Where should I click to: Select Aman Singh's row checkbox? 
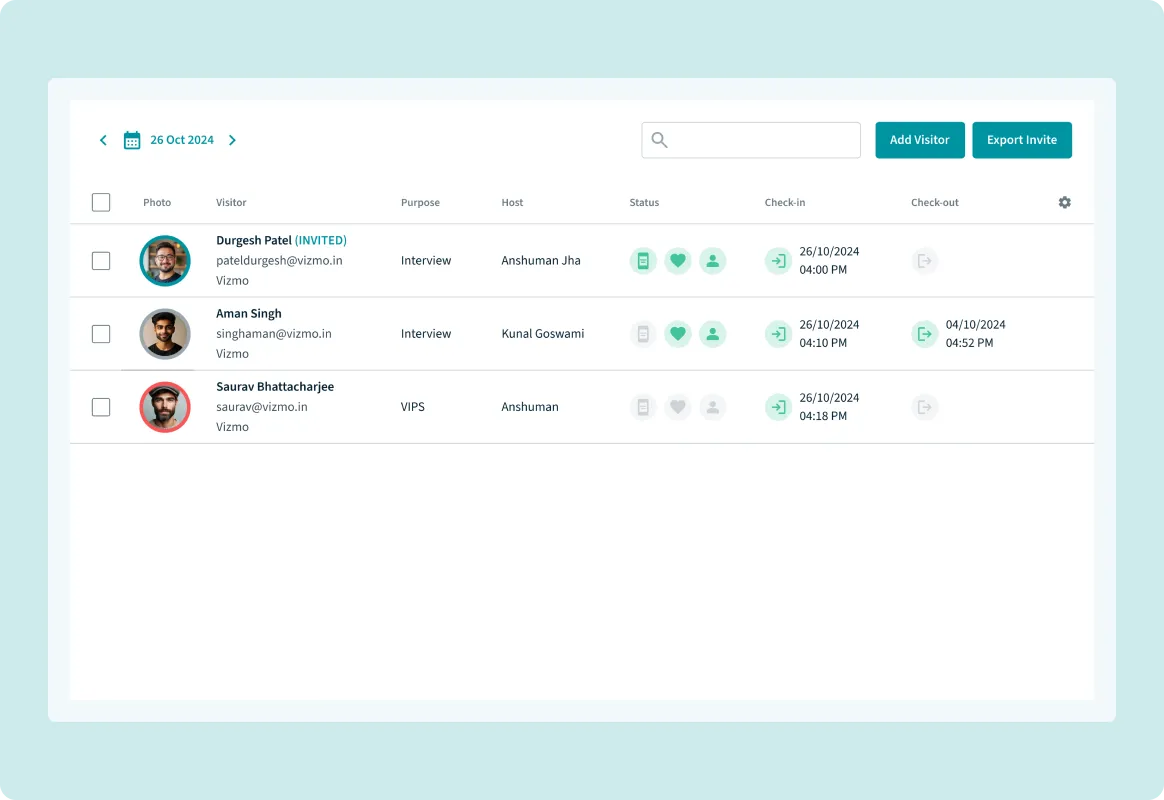tap(101, 334)
